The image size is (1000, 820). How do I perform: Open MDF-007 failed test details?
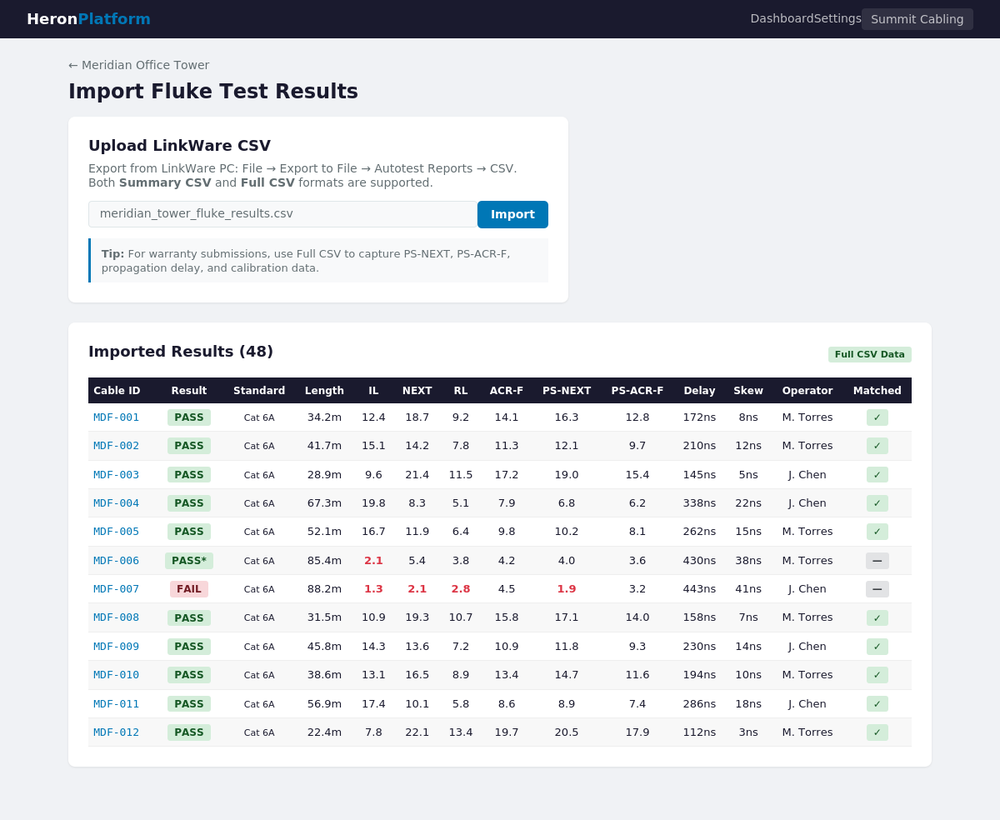[x=117, y=589]
